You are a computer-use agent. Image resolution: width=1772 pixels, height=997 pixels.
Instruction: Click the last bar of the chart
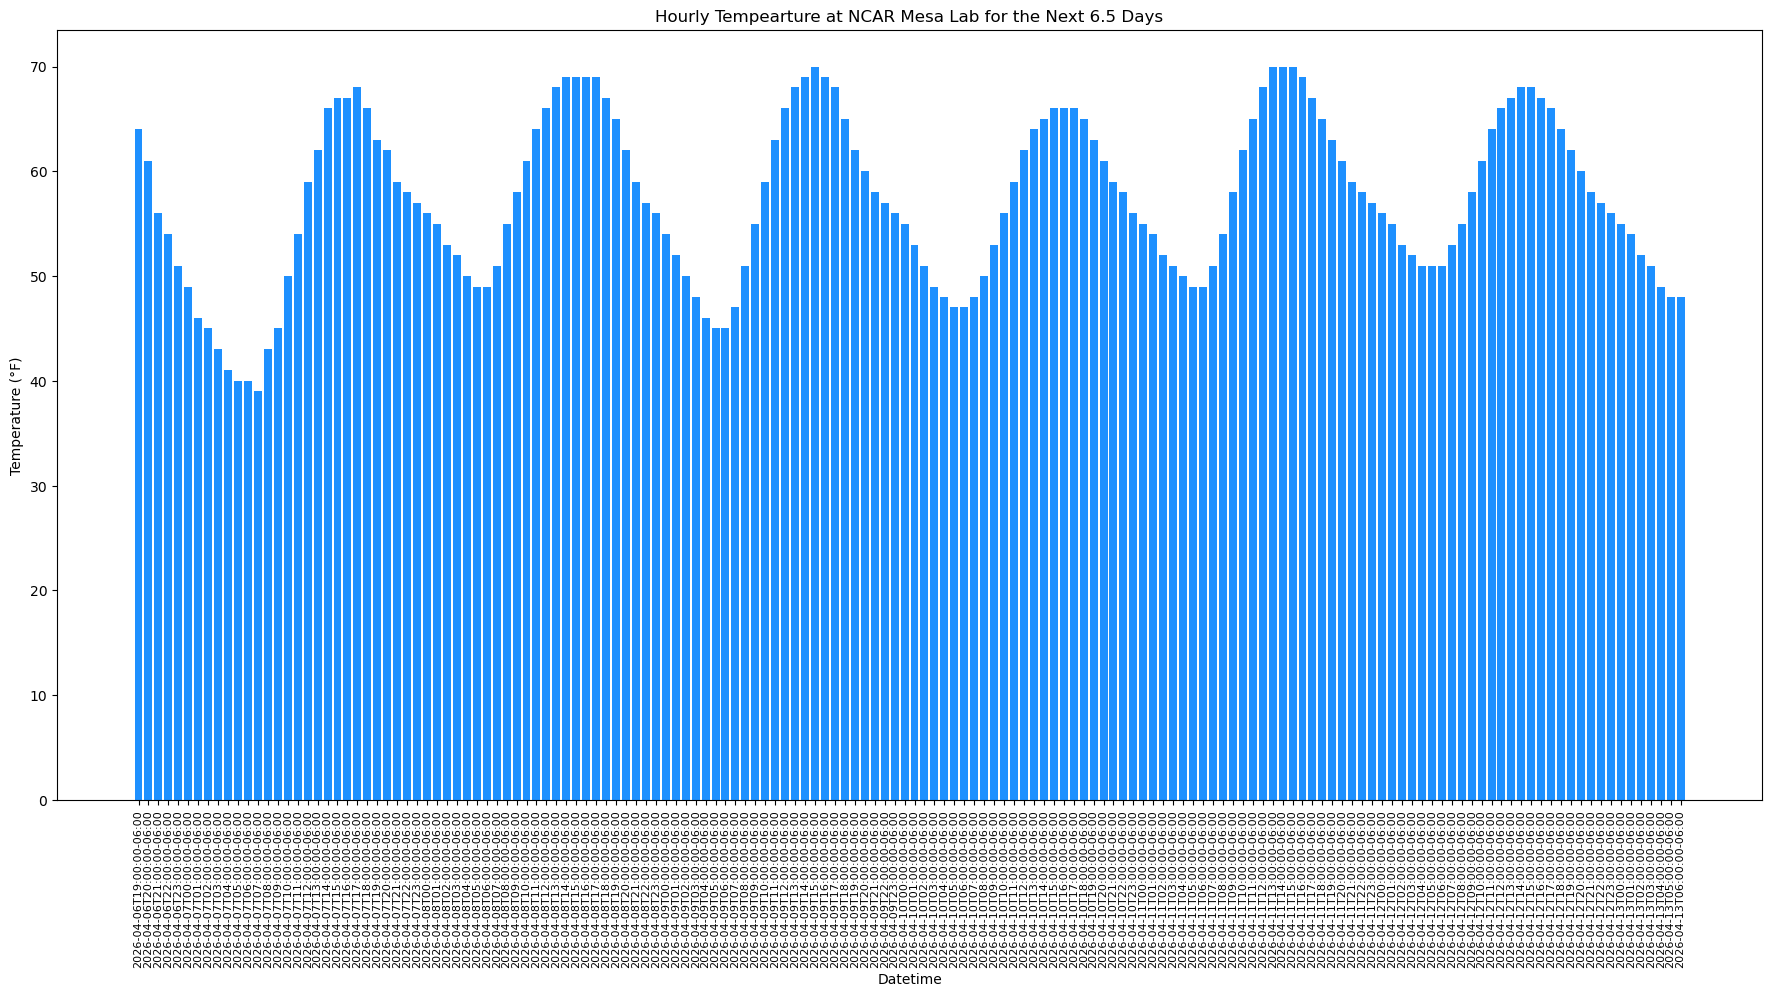coord(1682,550)
